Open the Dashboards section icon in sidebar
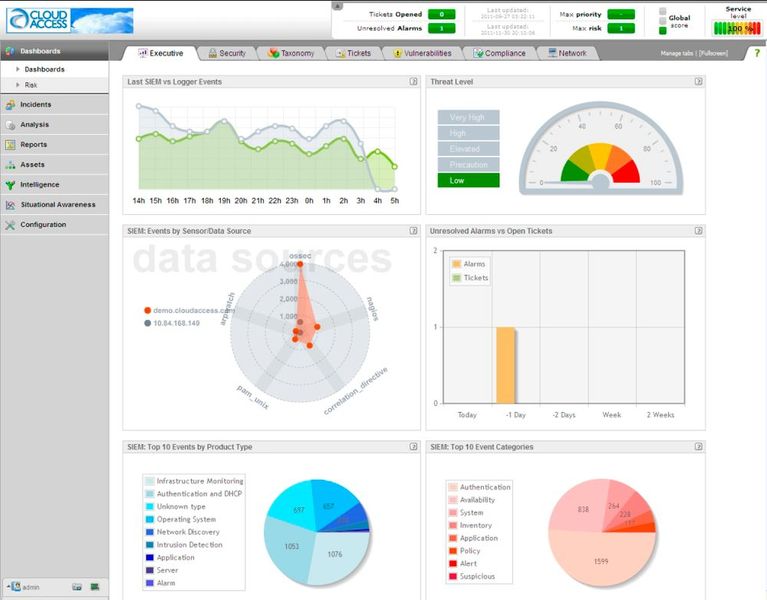Screen dimensions: 767x600 (10, 51)
